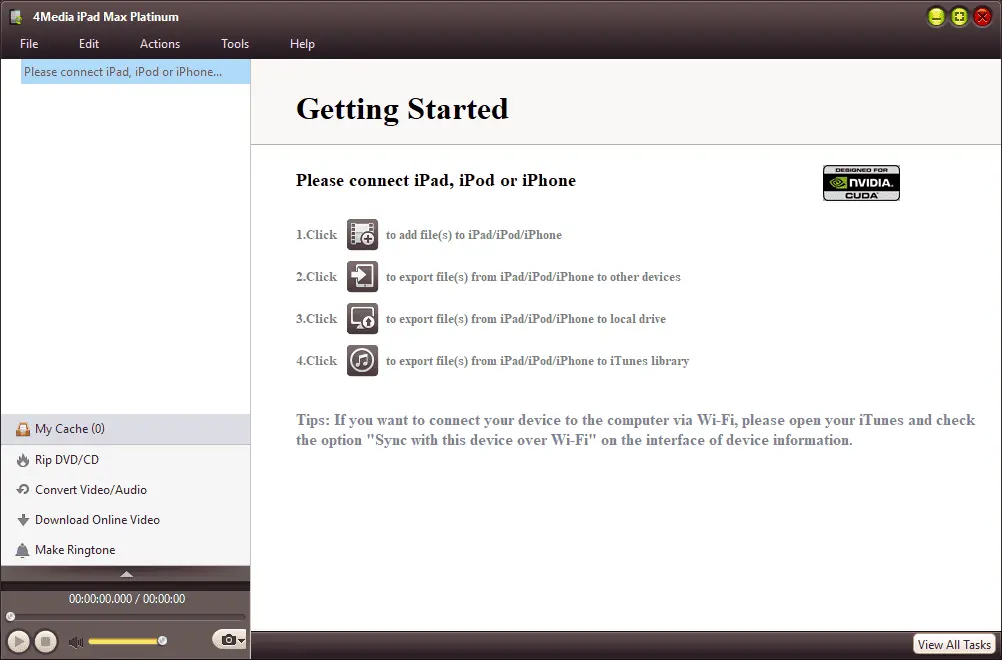Click the snapshot camera icon
The height and width of the screenshot is (660, 1002).
point(227,639)
